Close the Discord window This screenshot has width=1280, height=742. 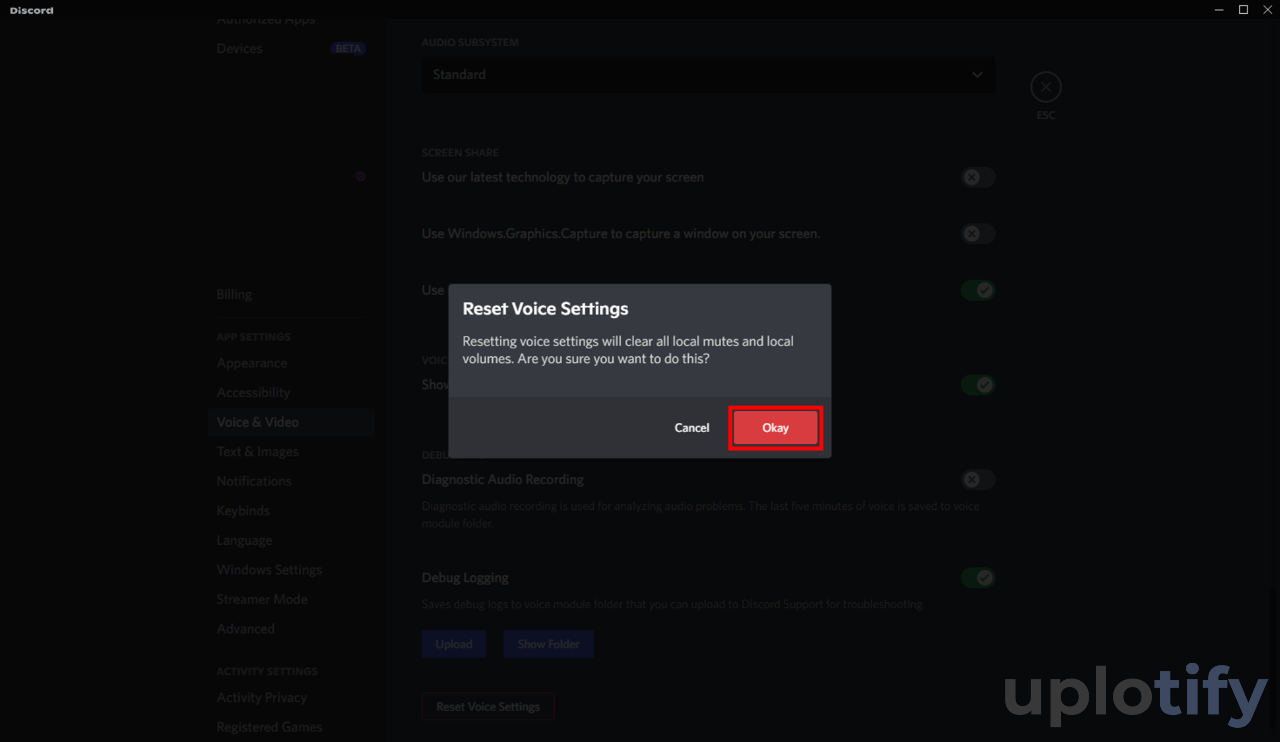point(1267,10)
